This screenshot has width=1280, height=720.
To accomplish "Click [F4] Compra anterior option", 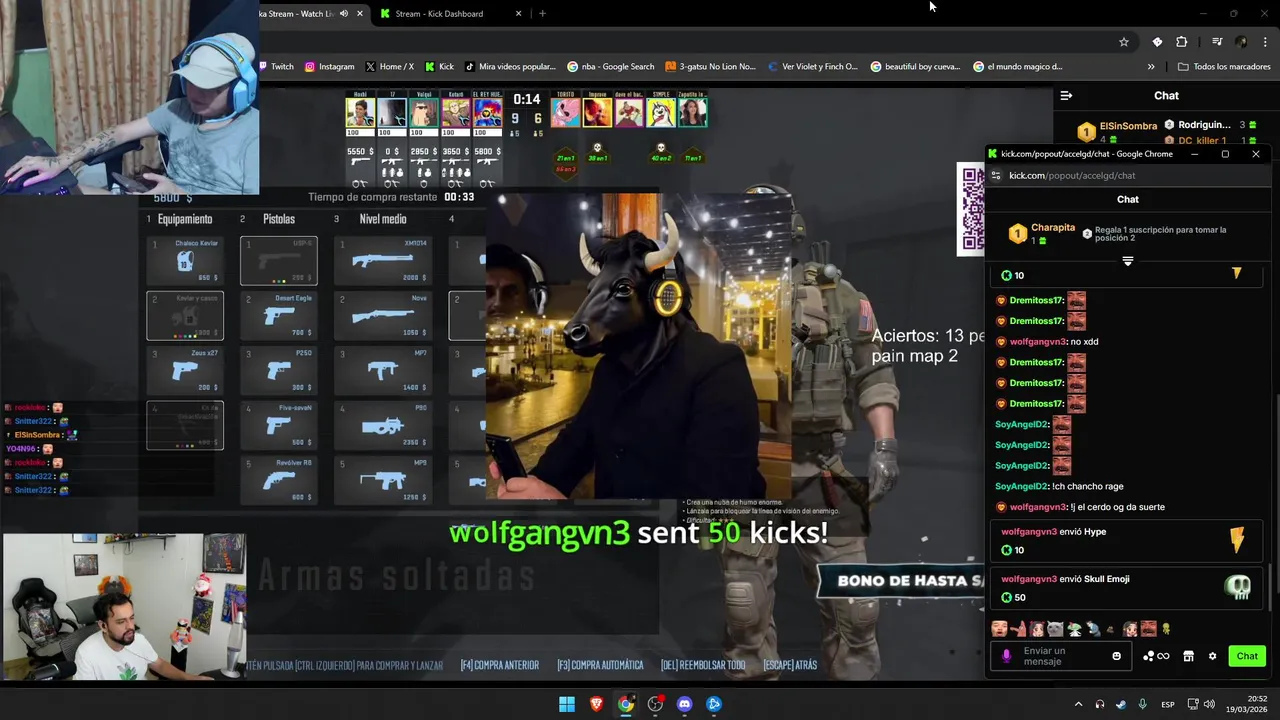I will (500, 665).
